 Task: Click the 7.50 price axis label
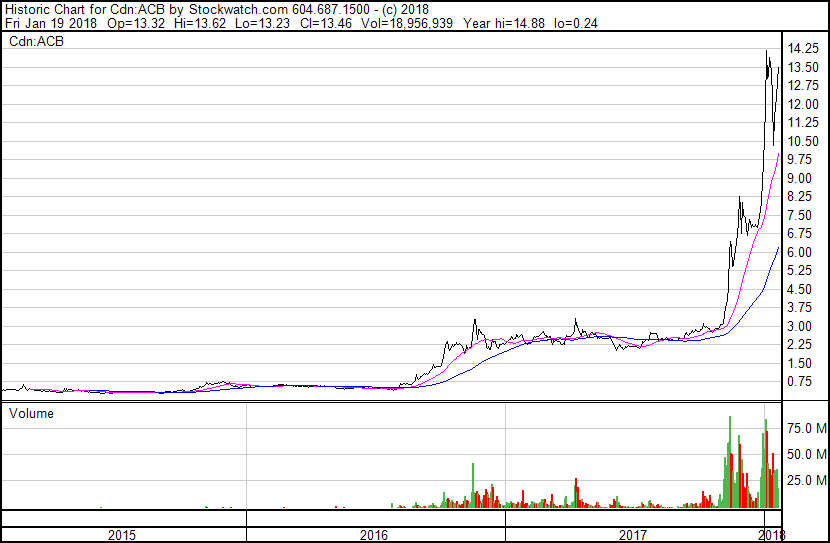click(x=799, y=215)
